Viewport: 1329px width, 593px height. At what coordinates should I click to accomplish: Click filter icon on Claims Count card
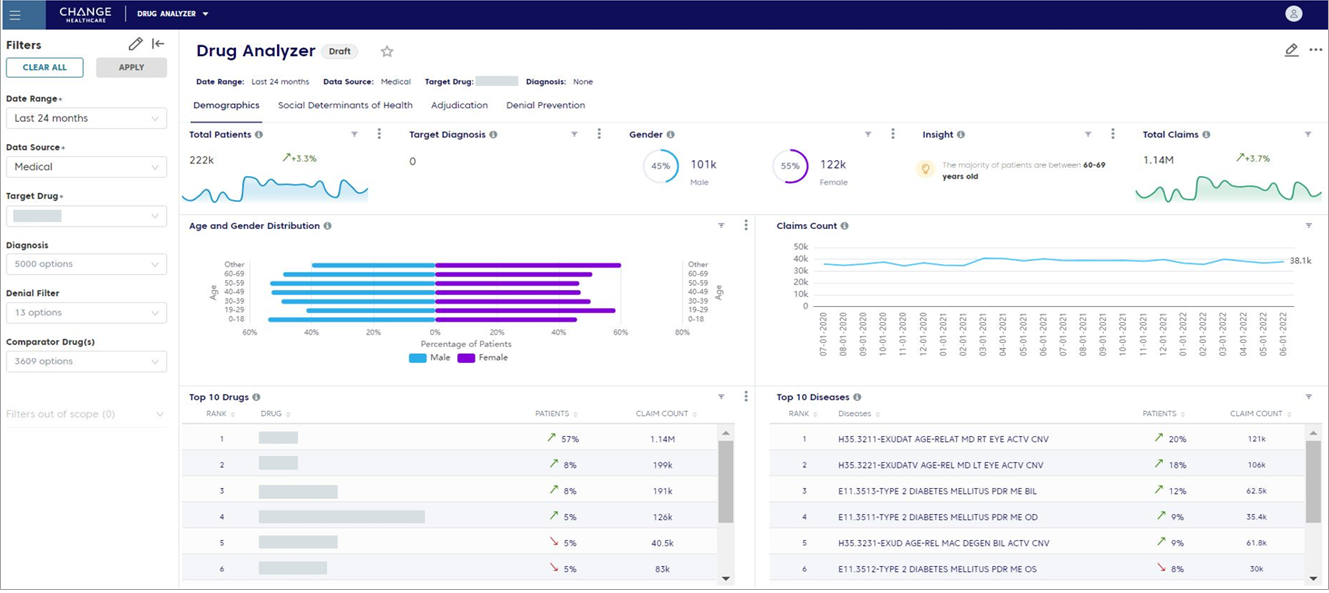pos(1308,226)
